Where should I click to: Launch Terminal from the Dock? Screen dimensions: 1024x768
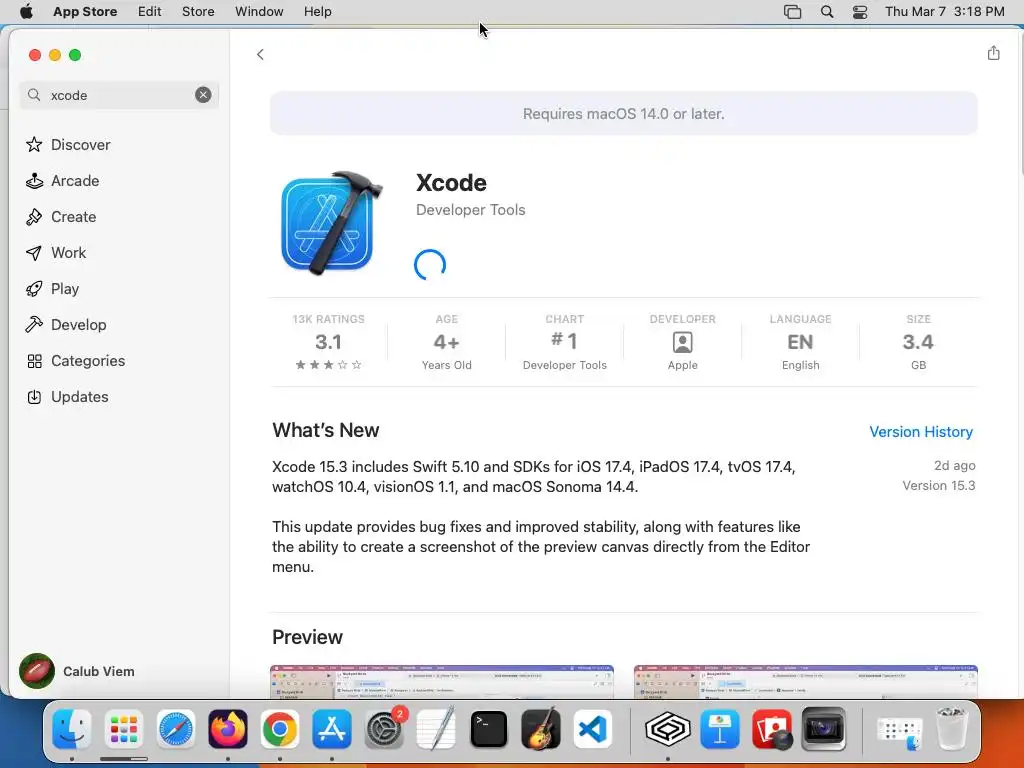coord(488,728)
